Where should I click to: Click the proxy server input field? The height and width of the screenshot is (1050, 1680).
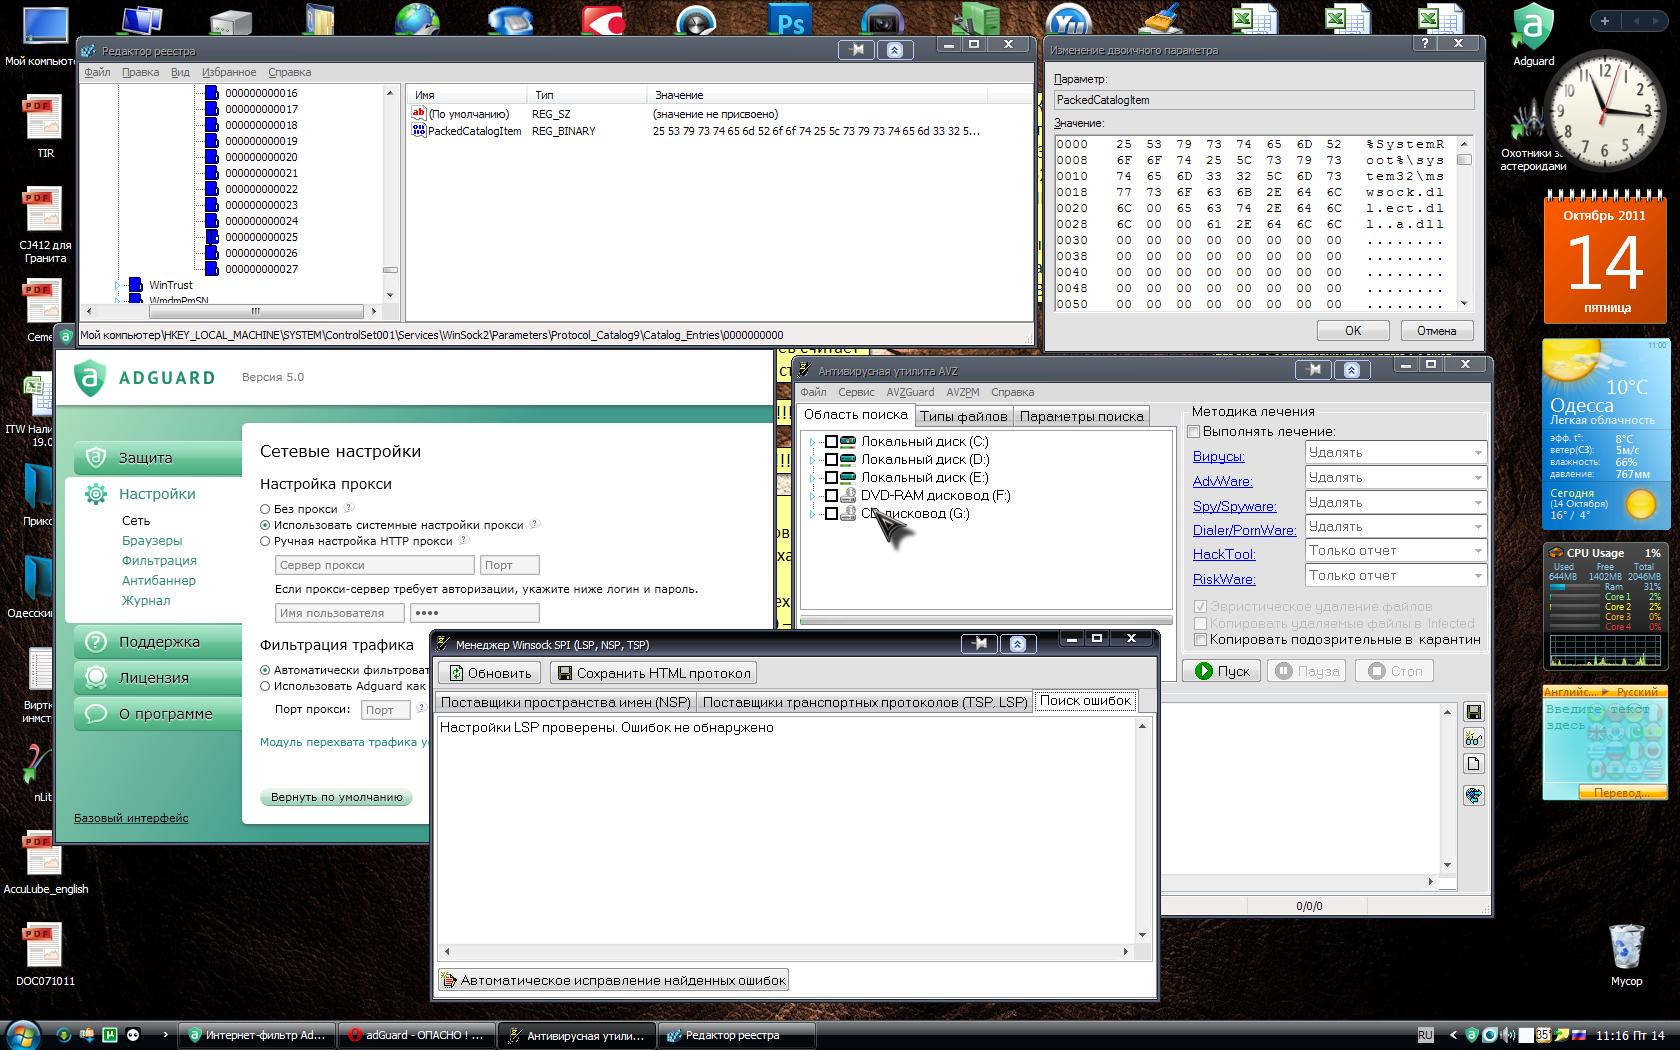pyautogui.click(x=374, y=565)
